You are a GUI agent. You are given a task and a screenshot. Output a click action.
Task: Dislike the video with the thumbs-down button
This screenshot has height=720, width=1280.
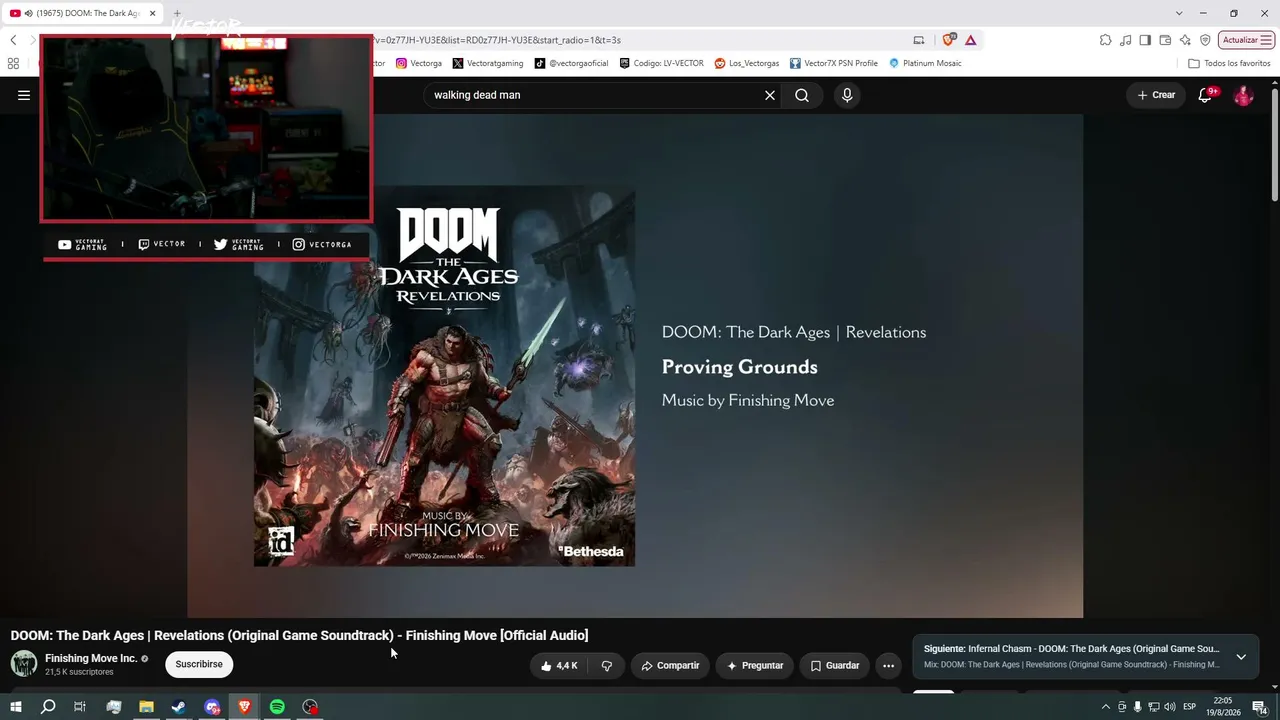coord(607,665)
